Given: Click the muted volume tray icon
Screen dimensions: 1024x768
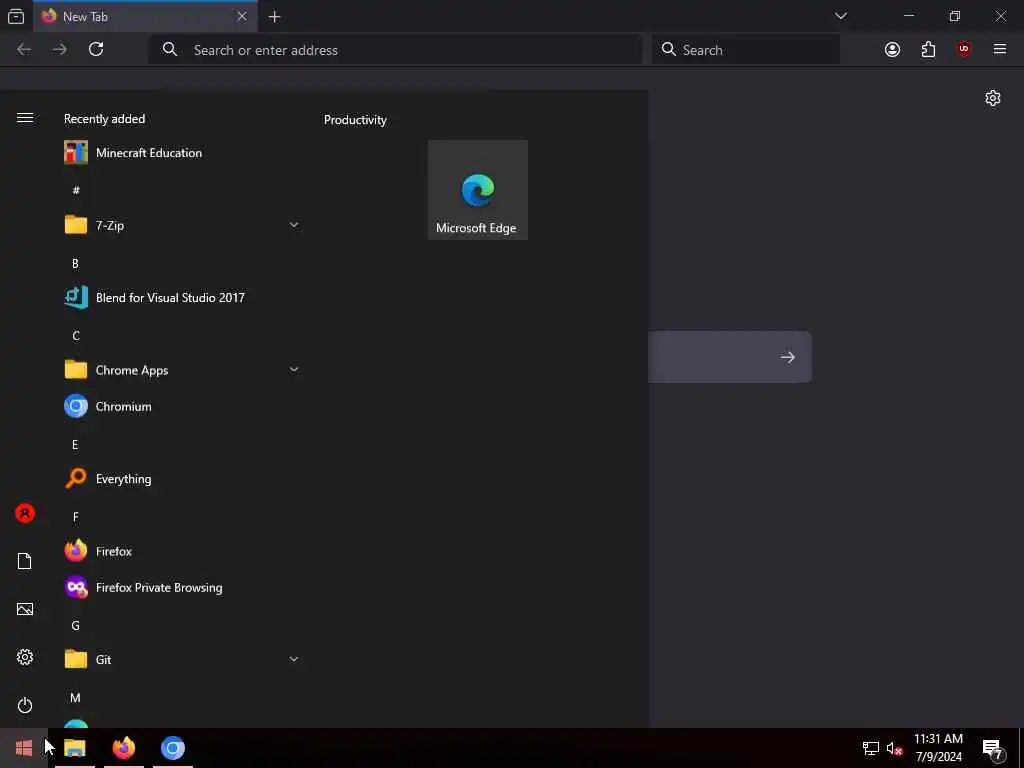Looking at the screenshot, I should 895,748.
